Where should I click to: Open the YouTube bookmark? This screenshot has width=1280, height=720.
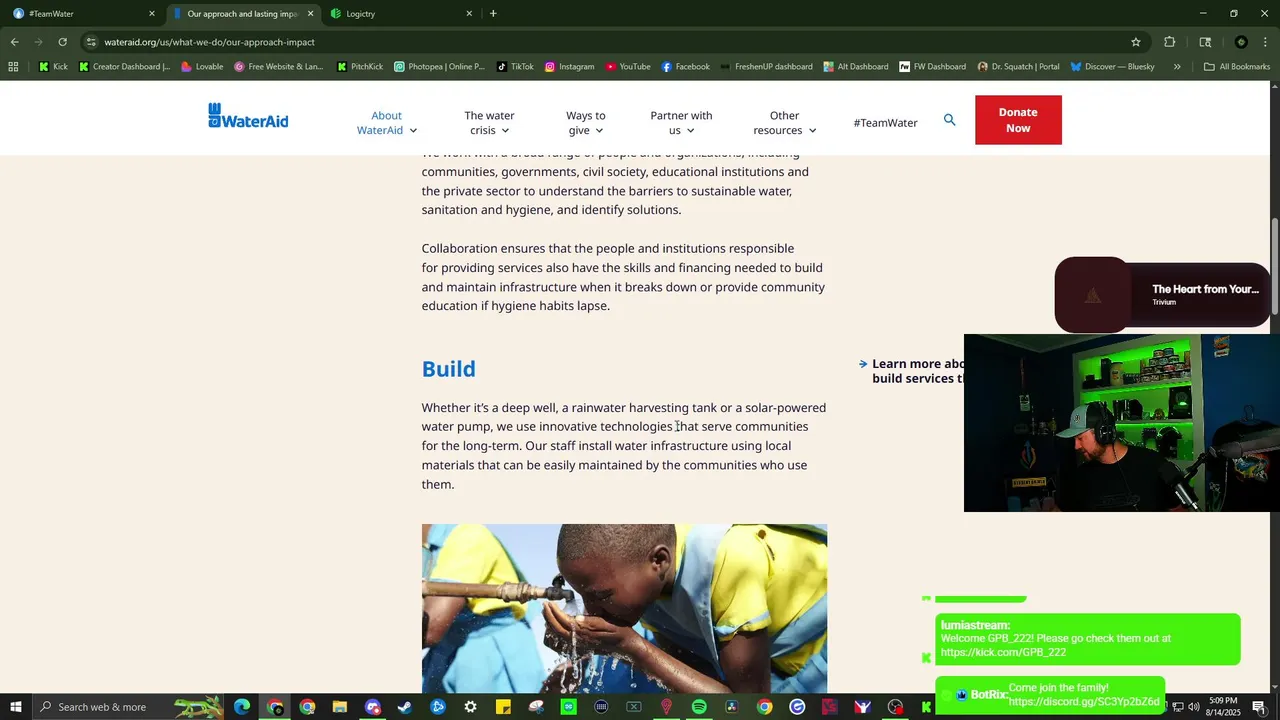coord(627,67)
